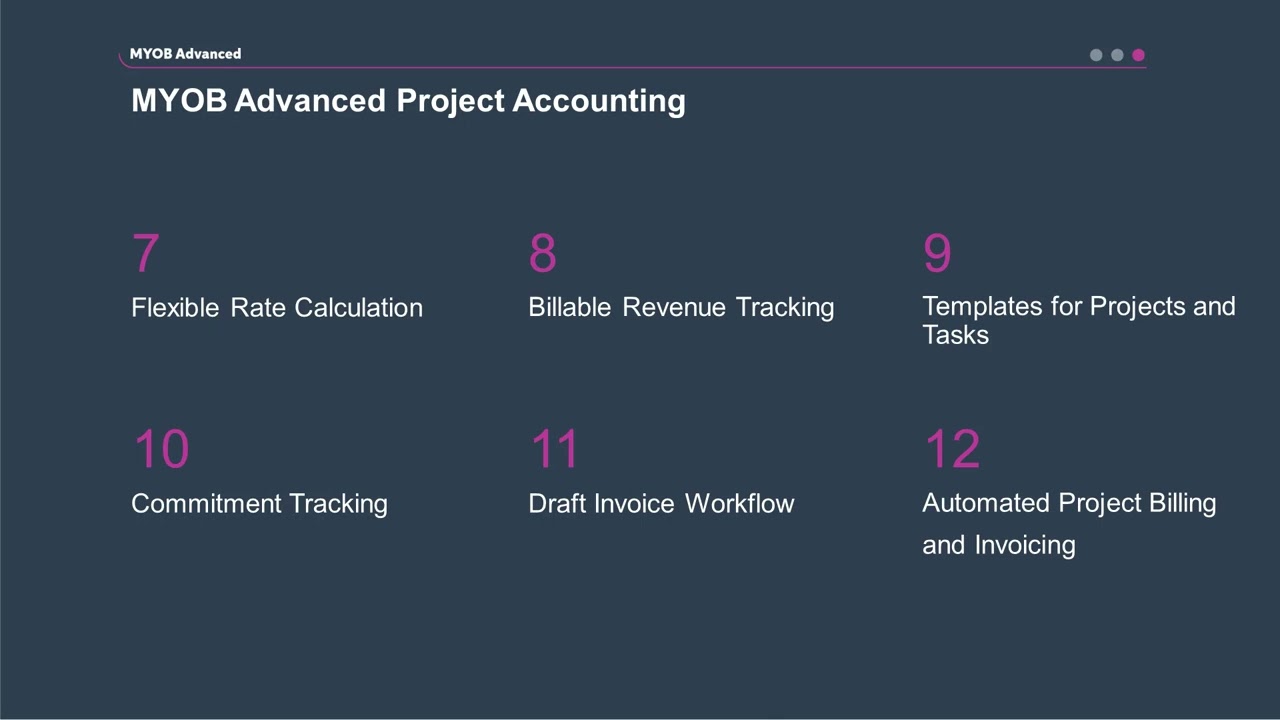
Task: Select the second grey progress dot
Action: coord(1117,55)
